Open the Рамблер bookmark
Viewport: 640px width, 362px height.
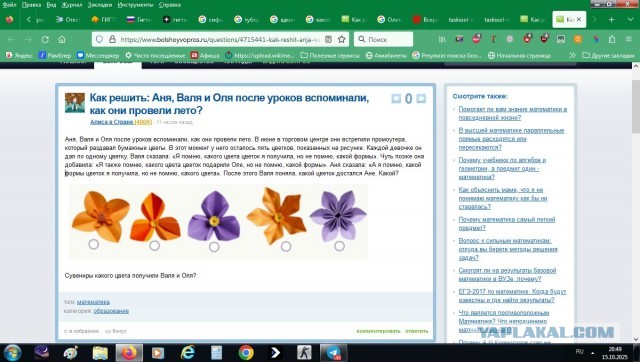pyautogui.click(x=55, y=55)
